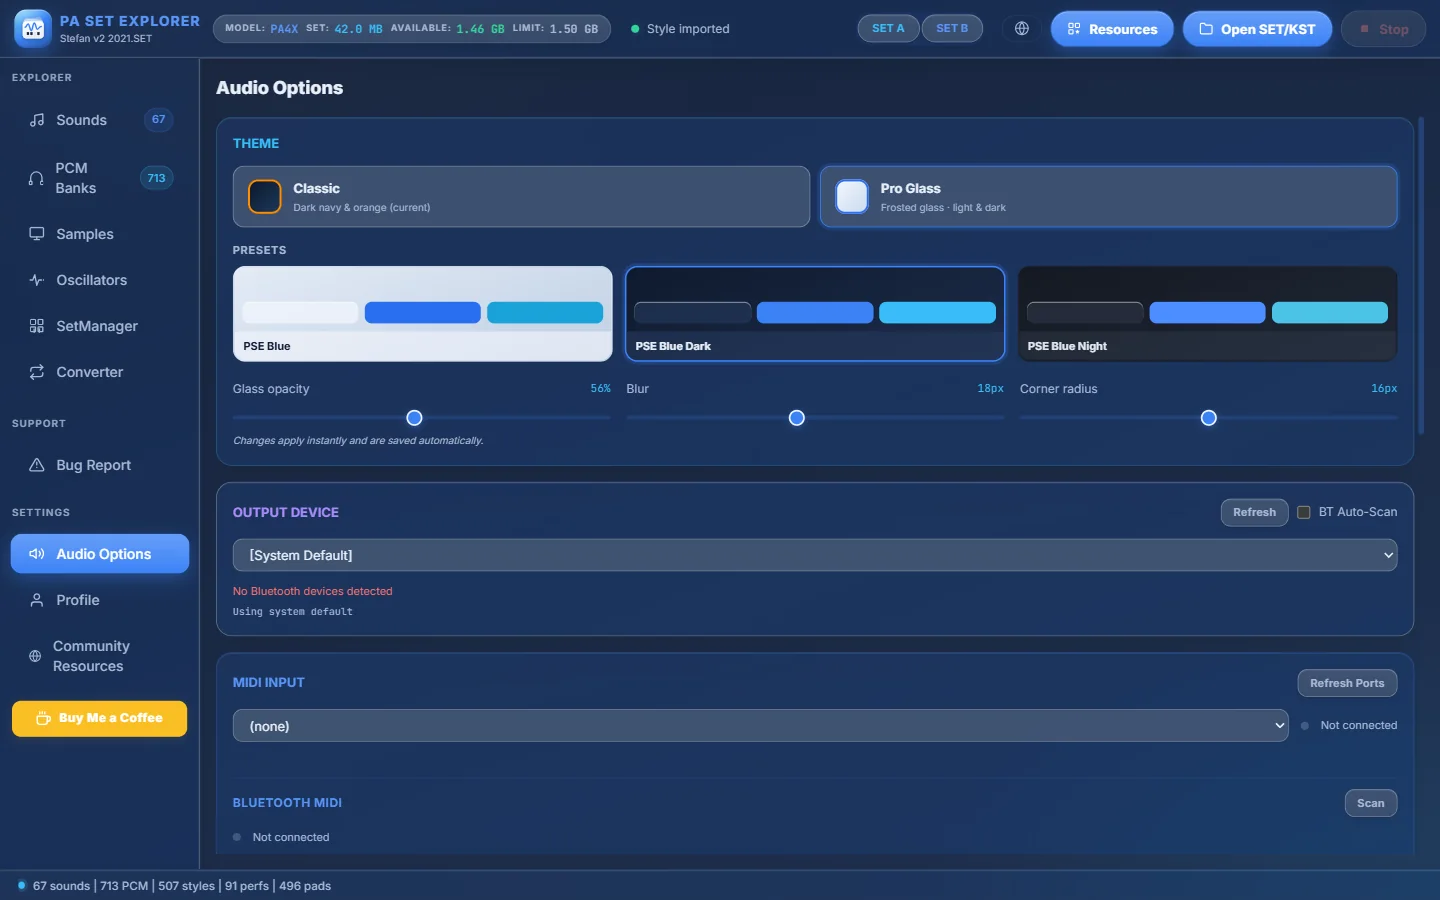This screenshot has height=900, width=1440.
Task: Open the Profile settings page
Action: (x=100, y=600)
